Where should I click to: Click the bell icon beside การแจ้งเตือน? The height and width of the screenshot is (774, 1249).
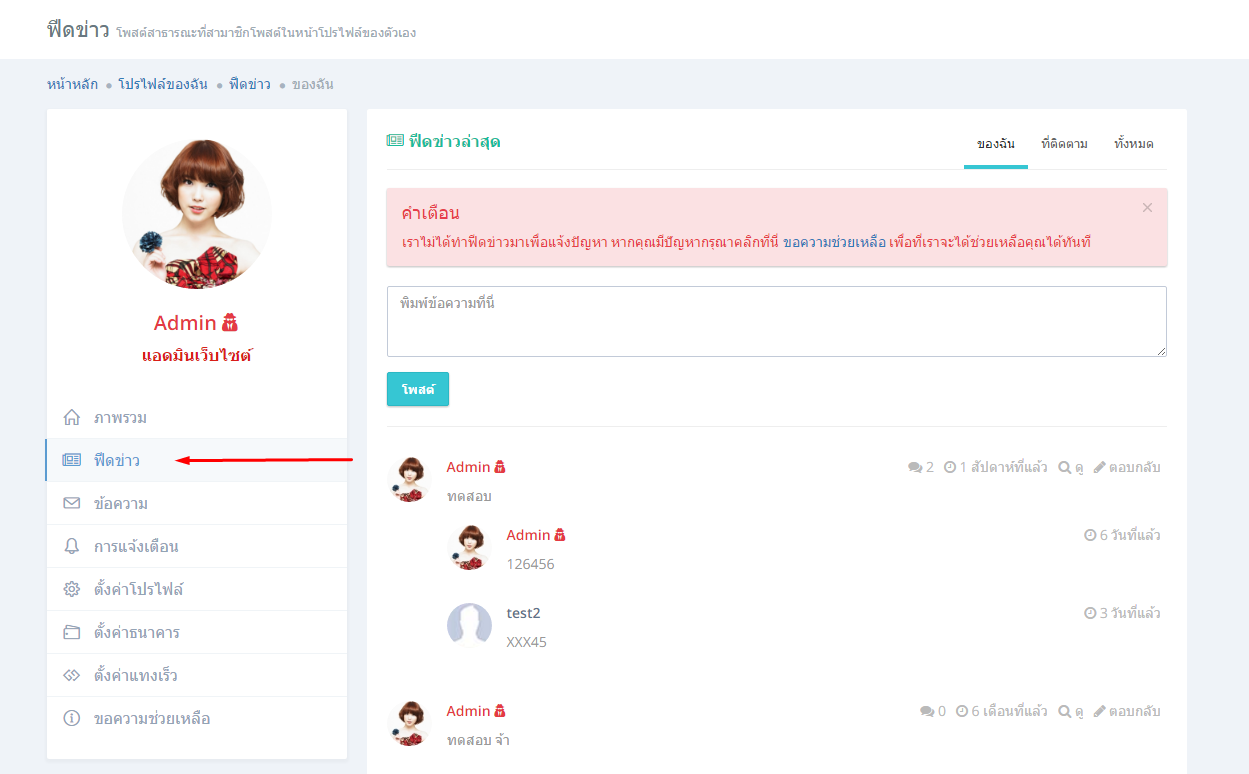[71, 546]
